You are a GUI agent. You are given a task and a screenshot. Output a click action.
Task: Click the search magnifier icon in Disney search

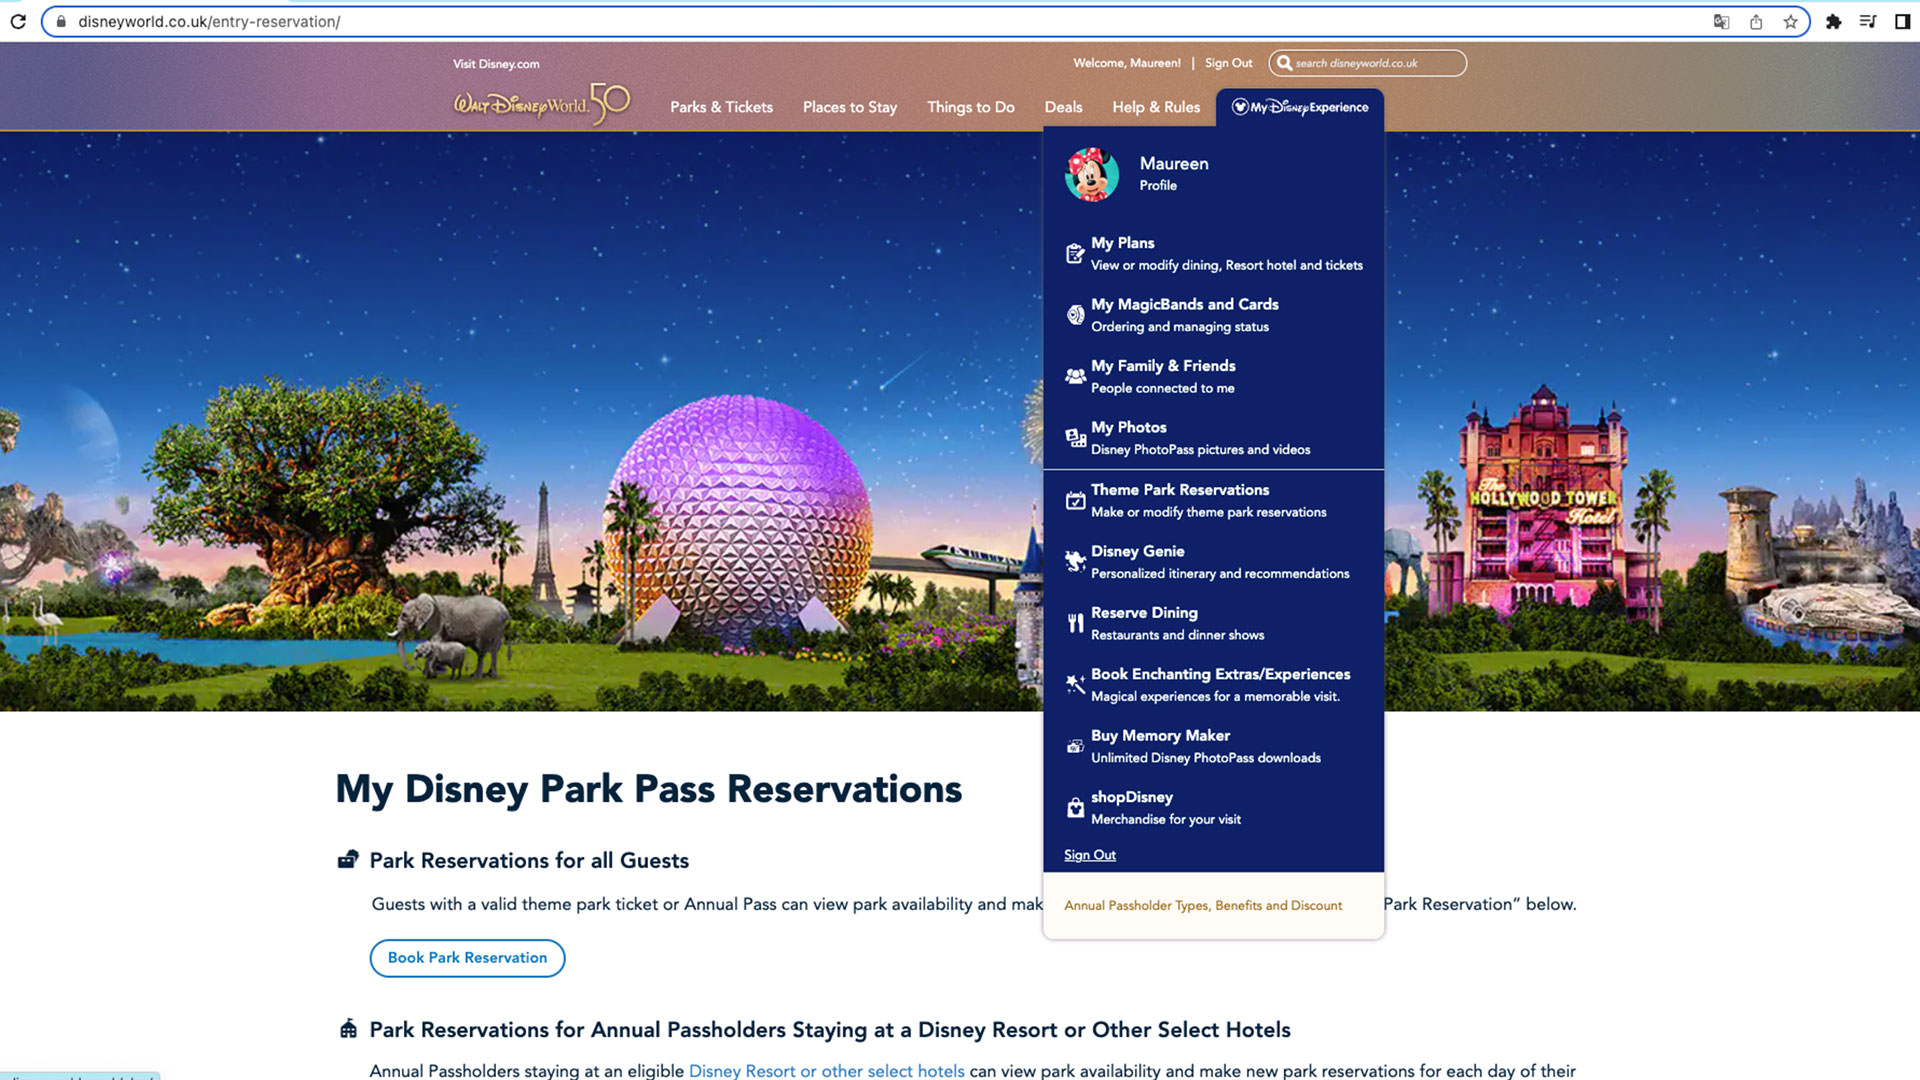(1284, 63)
